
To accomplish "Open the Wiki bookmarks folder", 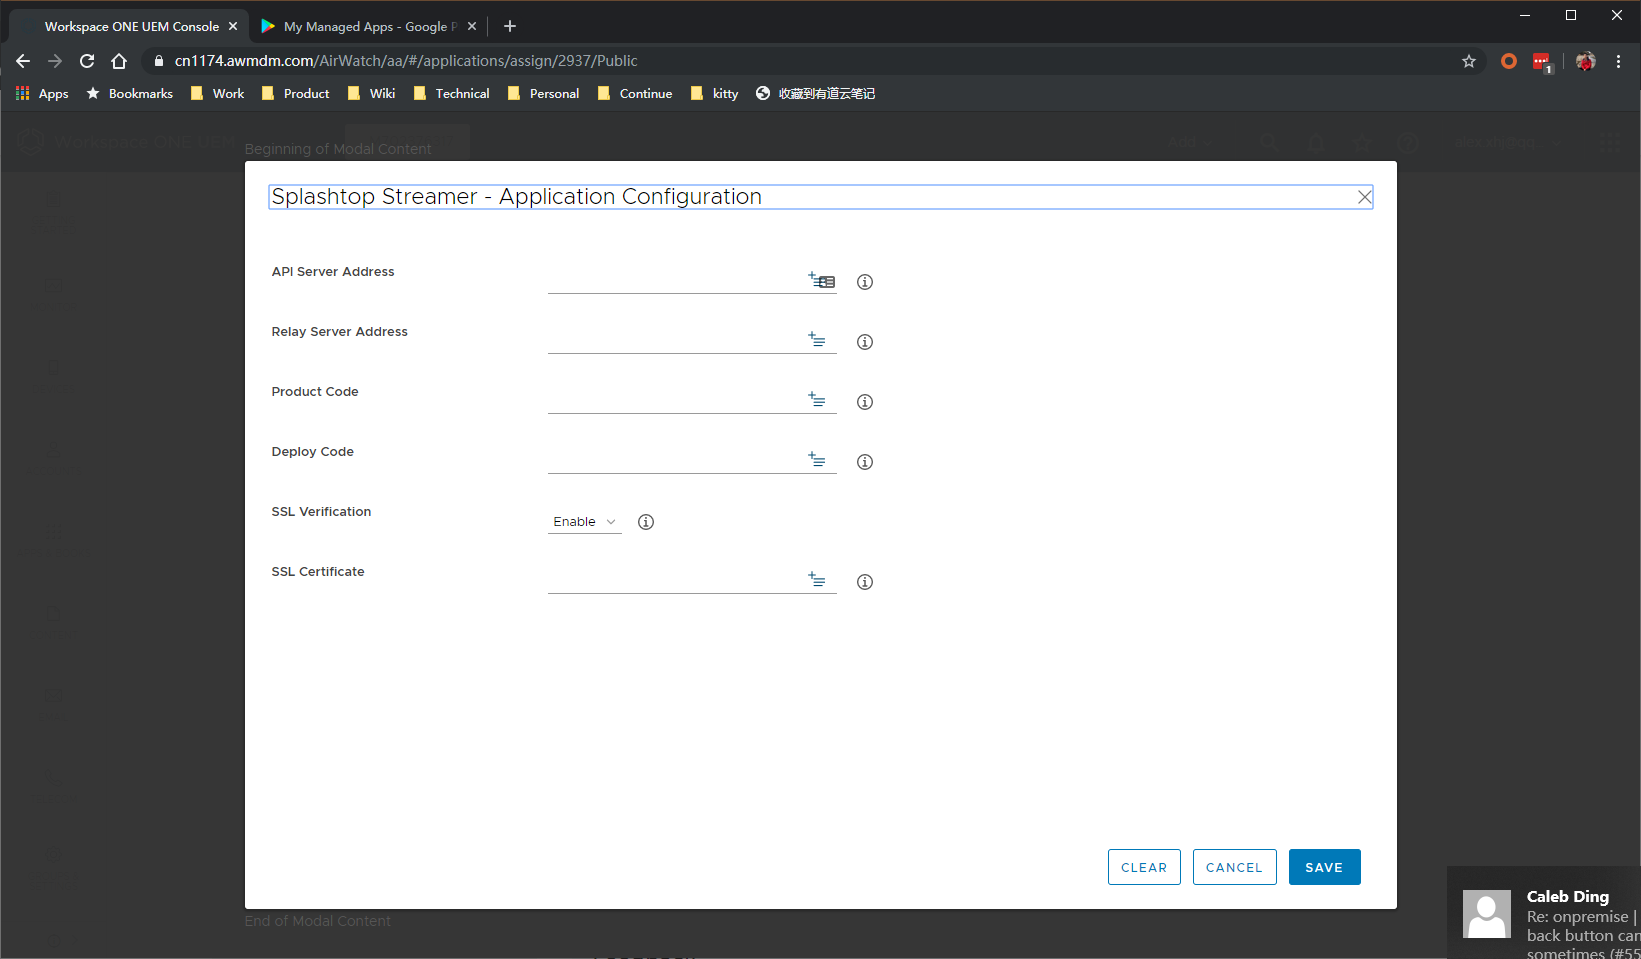I will tap(371, 93).
